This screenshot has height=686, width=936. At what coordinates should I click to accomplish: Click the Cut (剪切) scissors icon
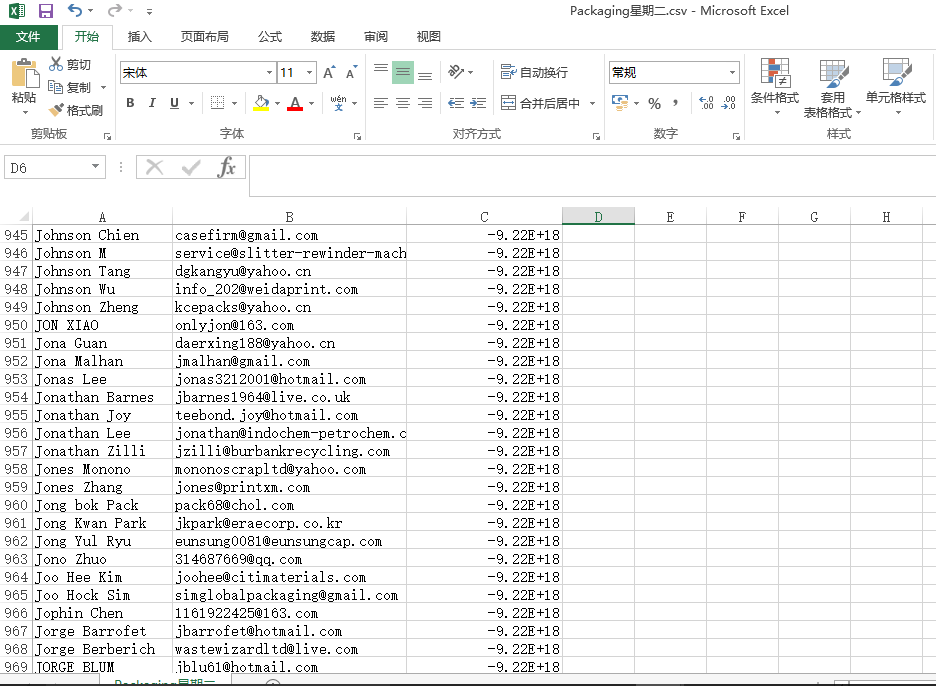tap(56, 65)
